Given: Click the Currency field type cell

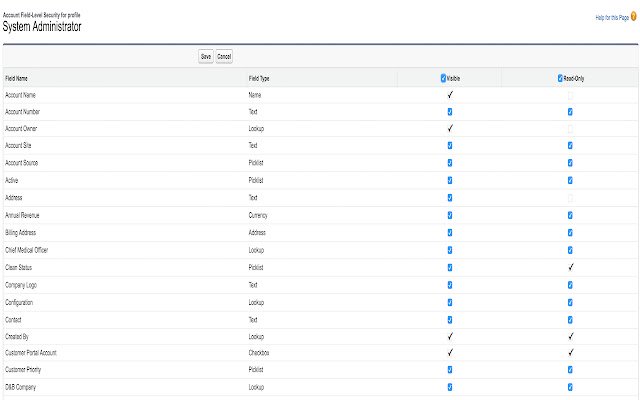Looking at the screenshot, I should [258, 215].
